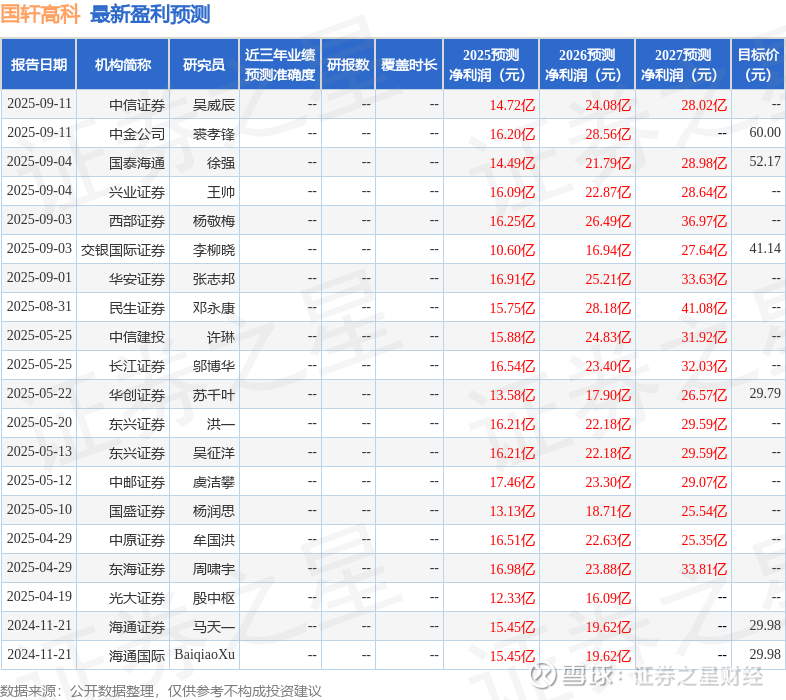
Task: Select researcher 杨润思
Action: (x=214, y=512)
